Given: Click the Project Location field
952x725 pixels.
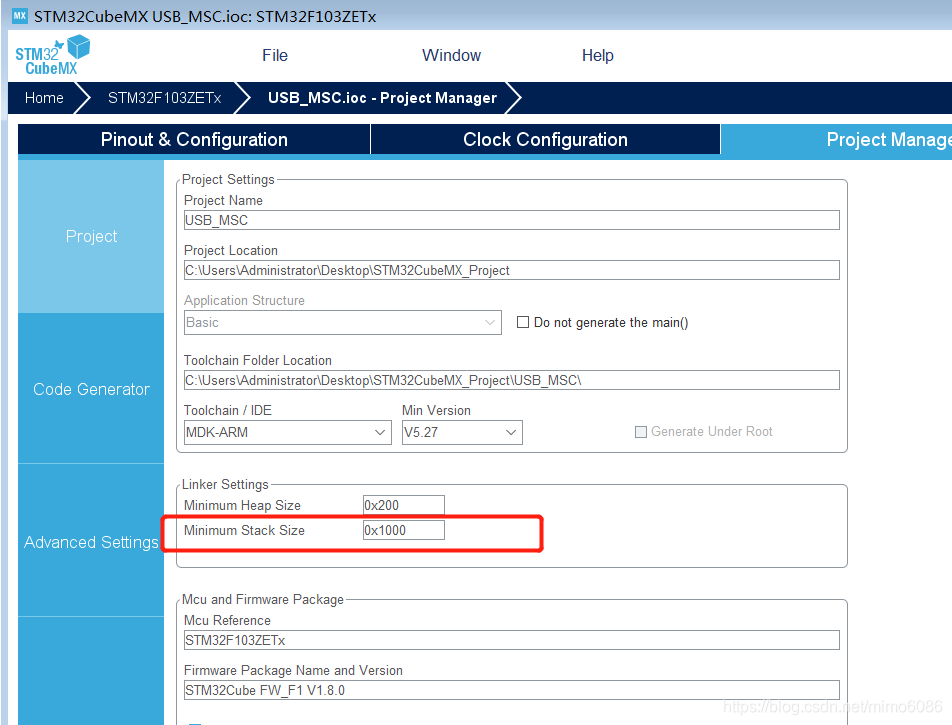Looking at the screenshot, I should point(512,270).
